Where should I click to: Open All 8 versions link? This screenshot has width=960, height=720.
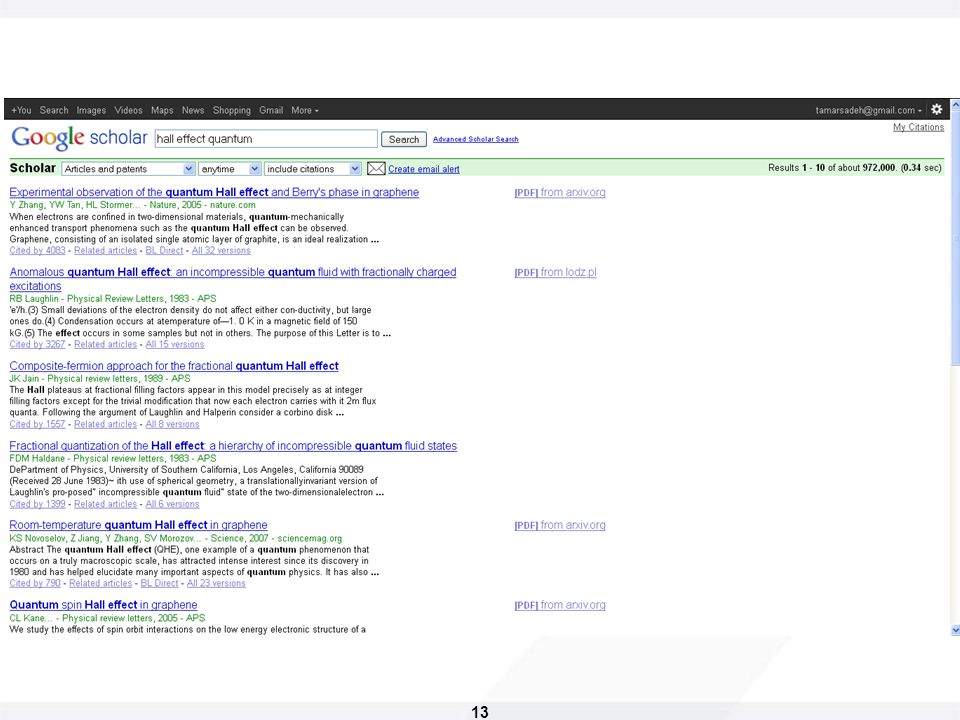(x=172, y=424)
